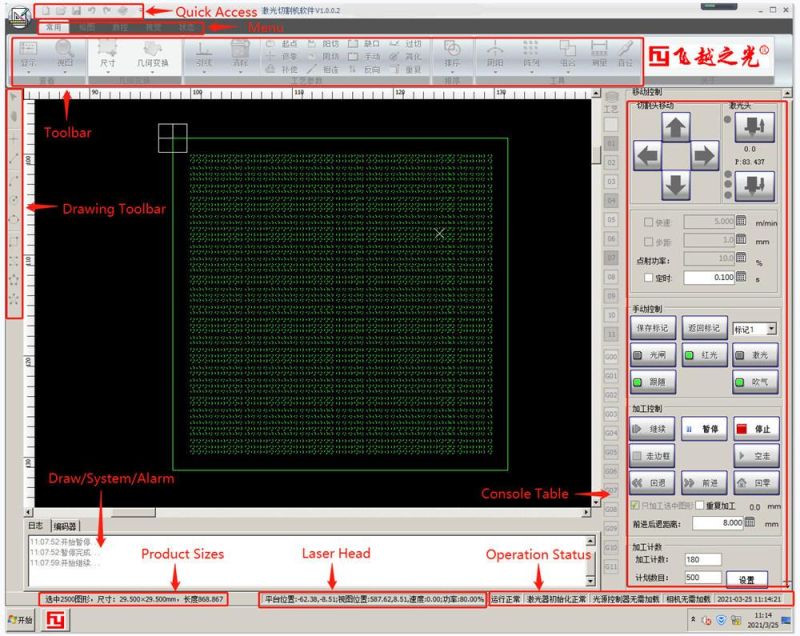Viewport: 800px width, 636px height.
Task: Click the 尺寸 size tool in ribbon
Action: [107, 54]
